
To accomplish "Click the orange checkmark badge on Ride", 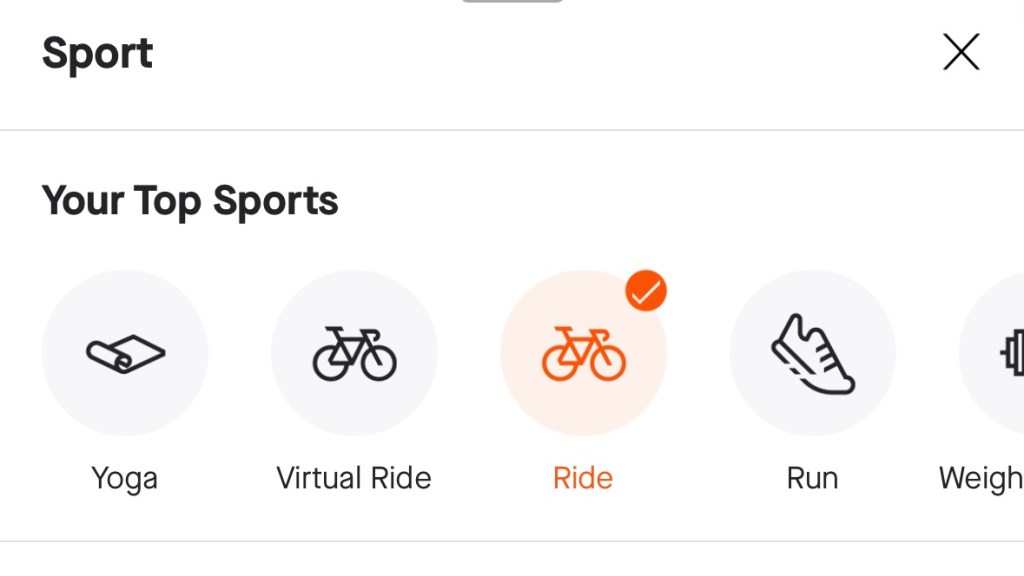I will pos(646,291).
